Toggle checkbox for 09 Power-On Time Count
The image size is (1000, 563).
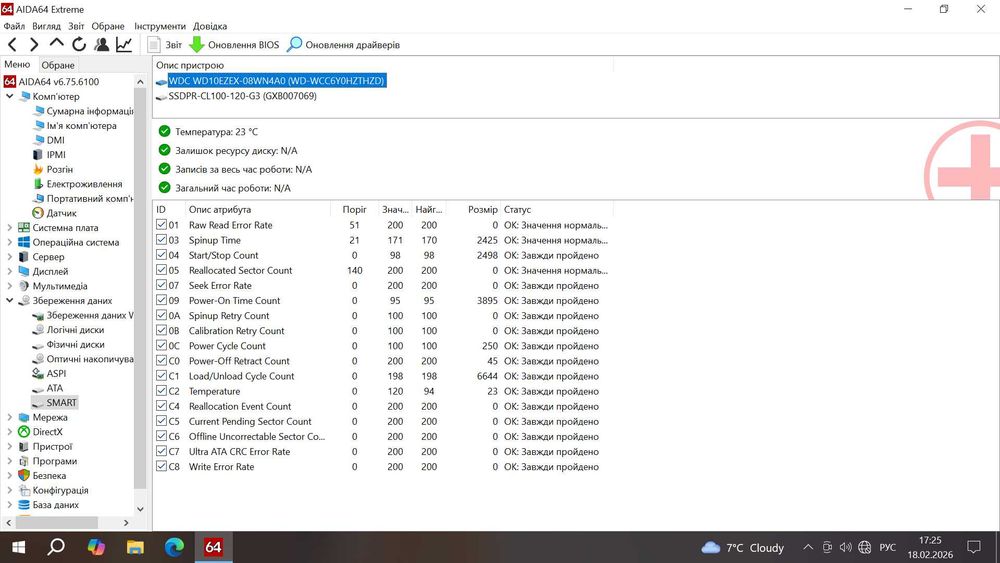(x=161, y=300)
